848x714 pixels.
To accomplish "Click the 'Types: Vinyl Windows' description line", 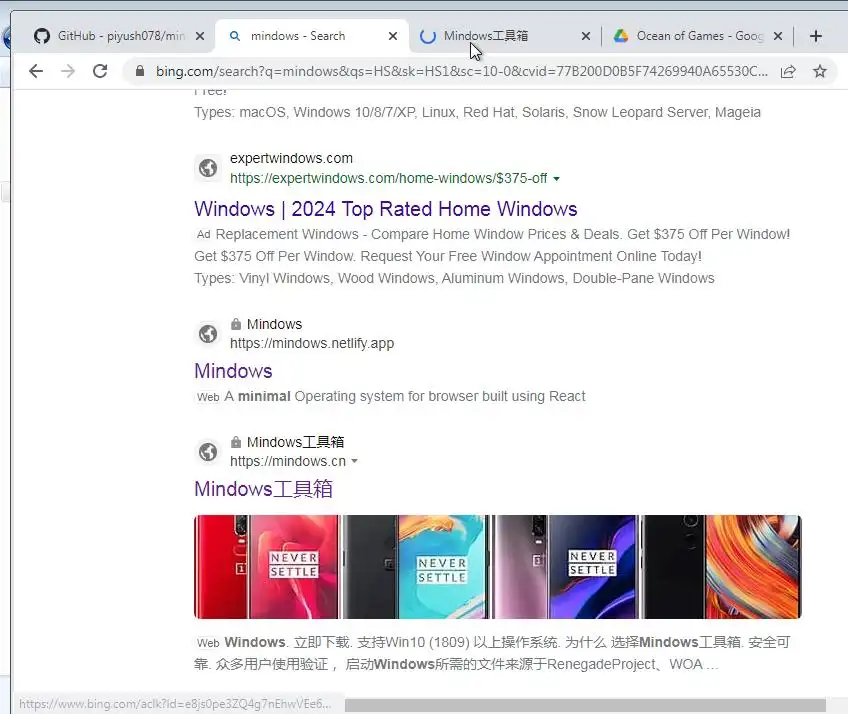I will click(x=454, y=278).
